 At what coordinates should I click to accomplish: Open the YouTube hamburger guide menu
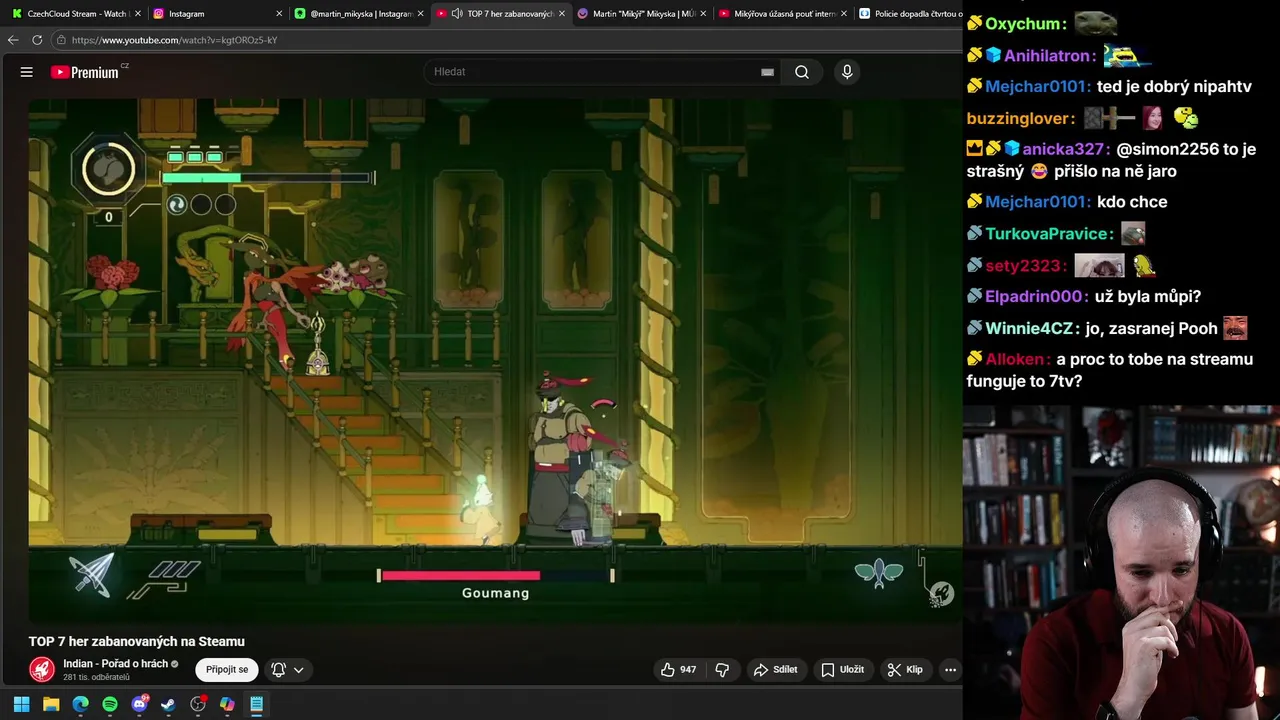coord(27,72)
